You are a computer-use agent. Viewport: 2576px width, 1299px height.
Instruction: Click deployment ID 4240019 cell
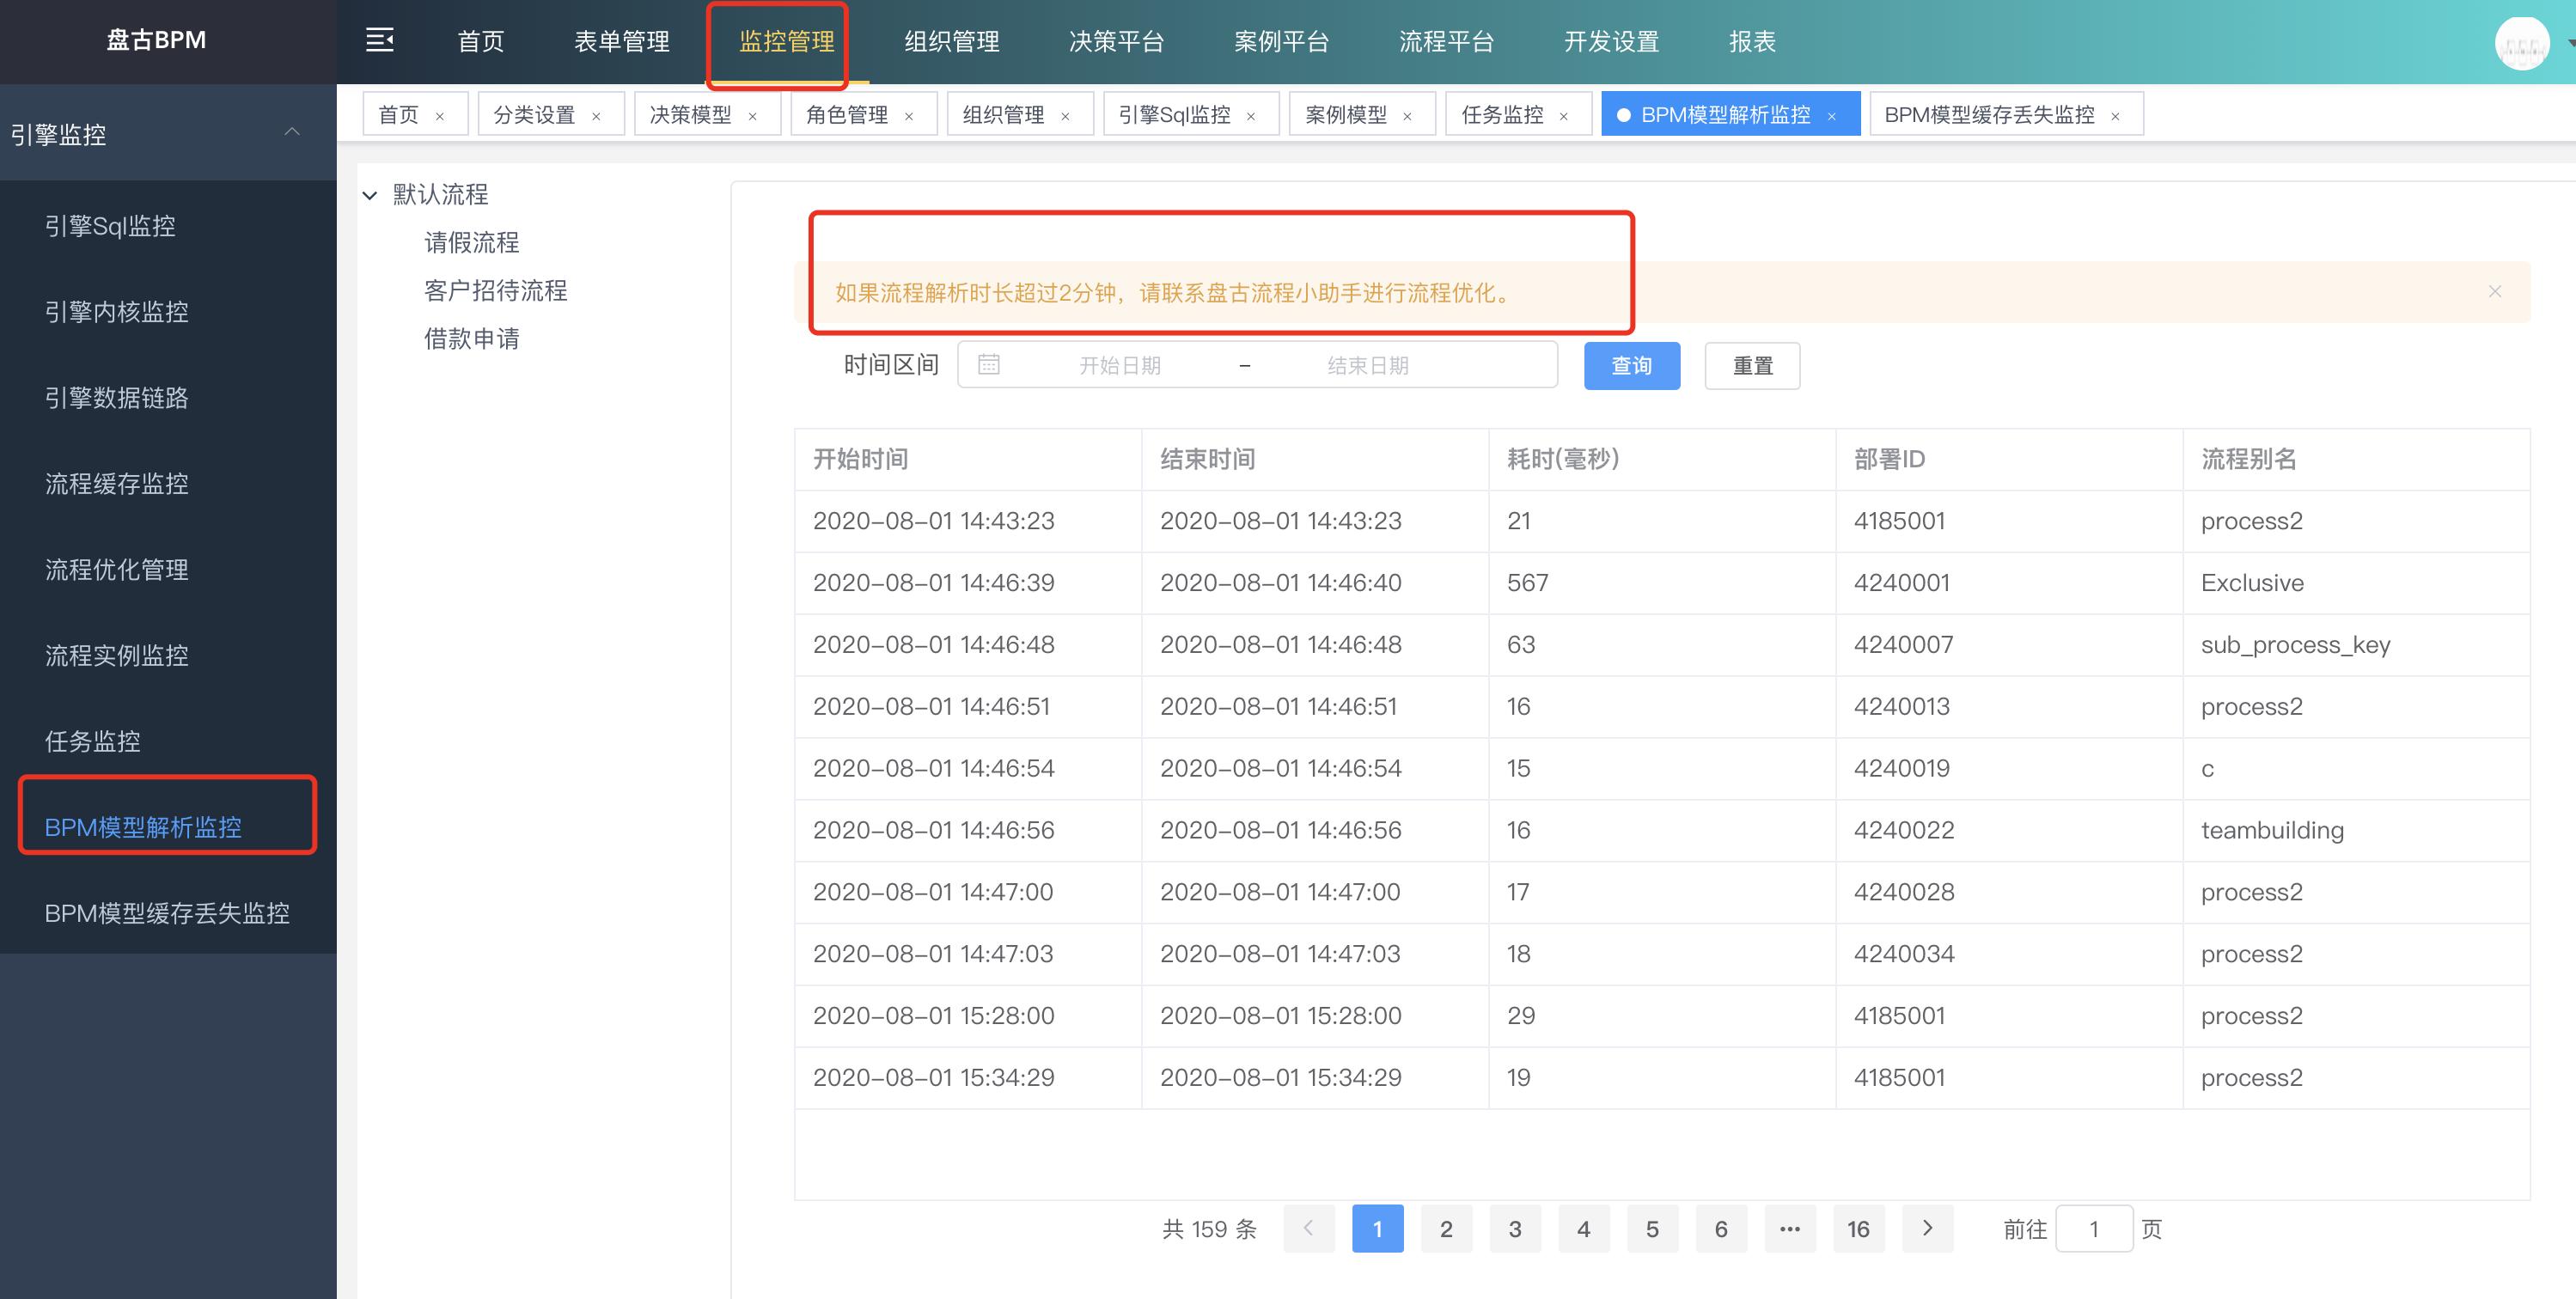coord(2009,768)
